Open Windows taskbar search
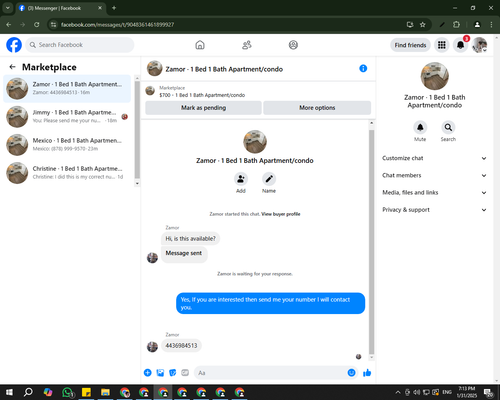 coord(28,392)
